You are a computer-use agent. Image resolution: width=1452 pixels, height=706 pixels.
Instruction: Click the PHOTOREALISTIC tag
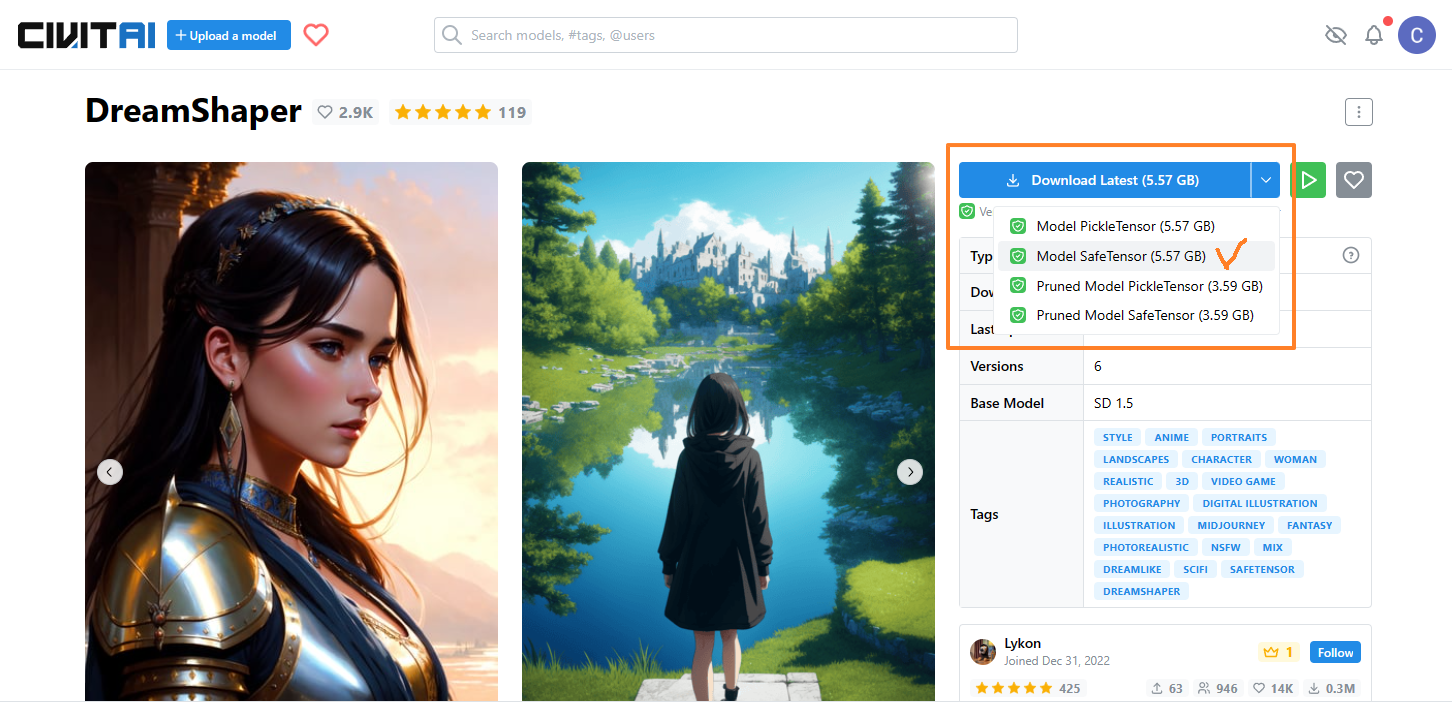[x=1145, y=547]
